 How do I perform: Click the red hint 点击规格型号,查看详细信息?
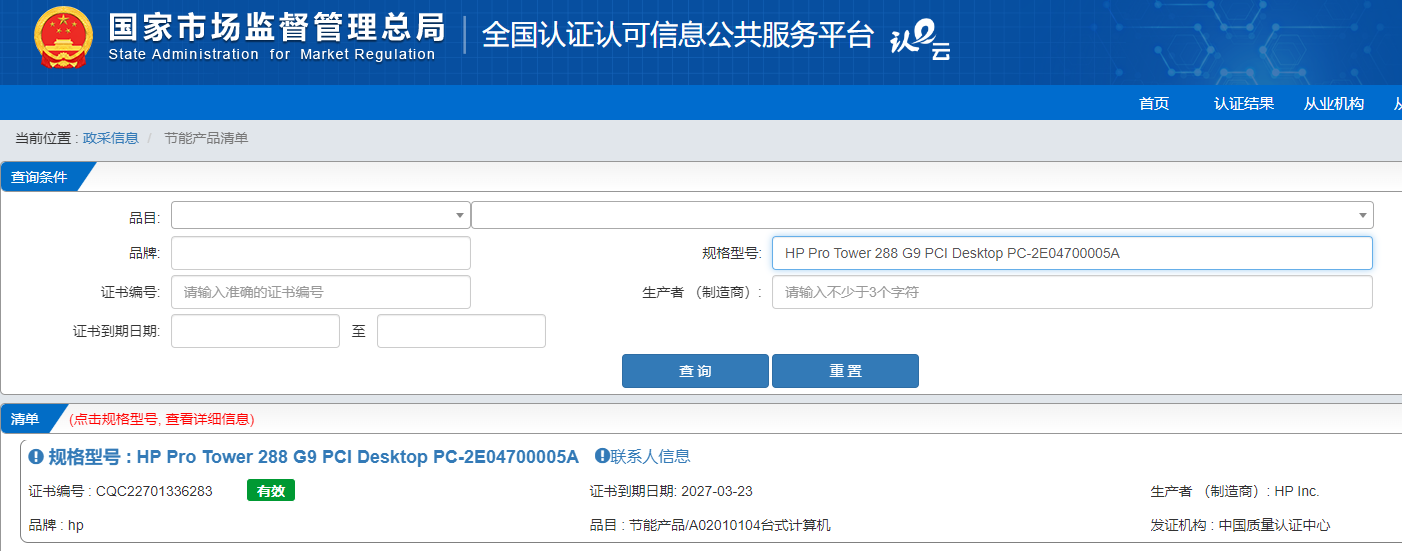point(161,419)
